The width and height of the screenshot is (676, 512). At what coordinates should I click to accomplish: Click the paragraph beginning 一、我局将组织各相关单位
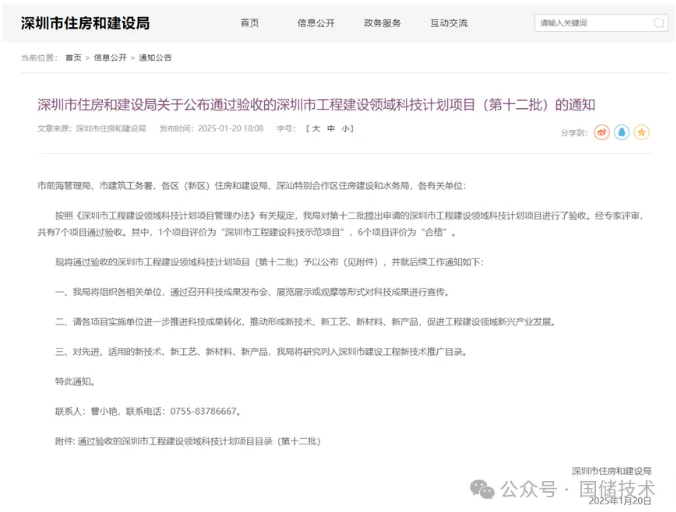tap(253, 292)
